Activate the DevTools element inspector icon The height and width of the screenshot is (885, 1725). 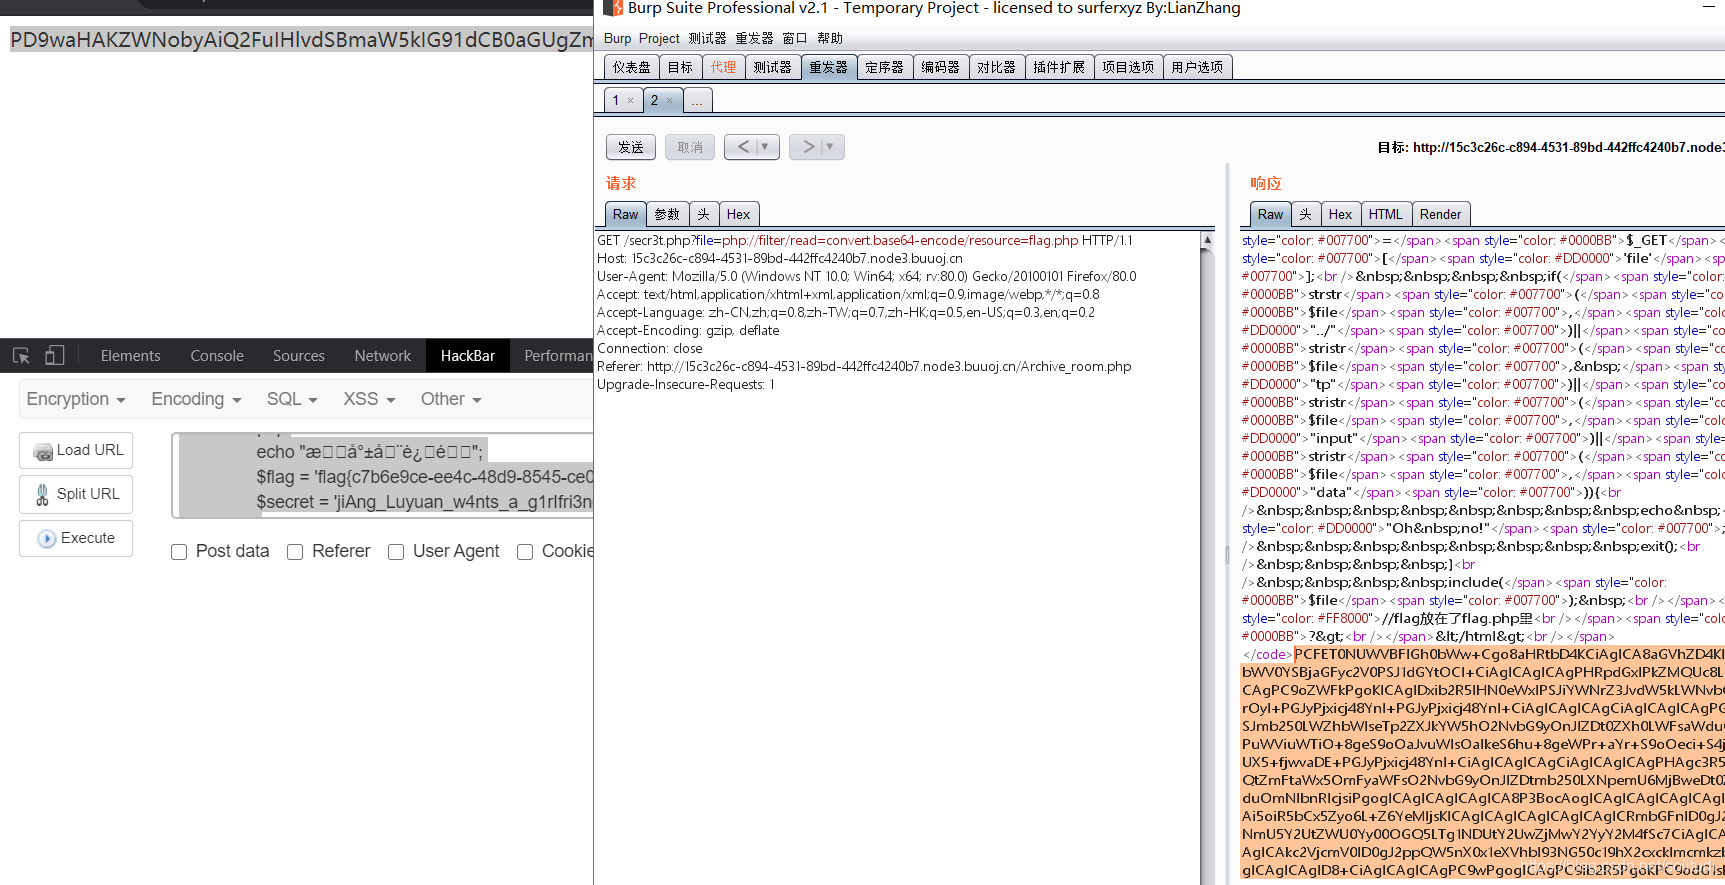pyautogui.click(x=21, y=355)
